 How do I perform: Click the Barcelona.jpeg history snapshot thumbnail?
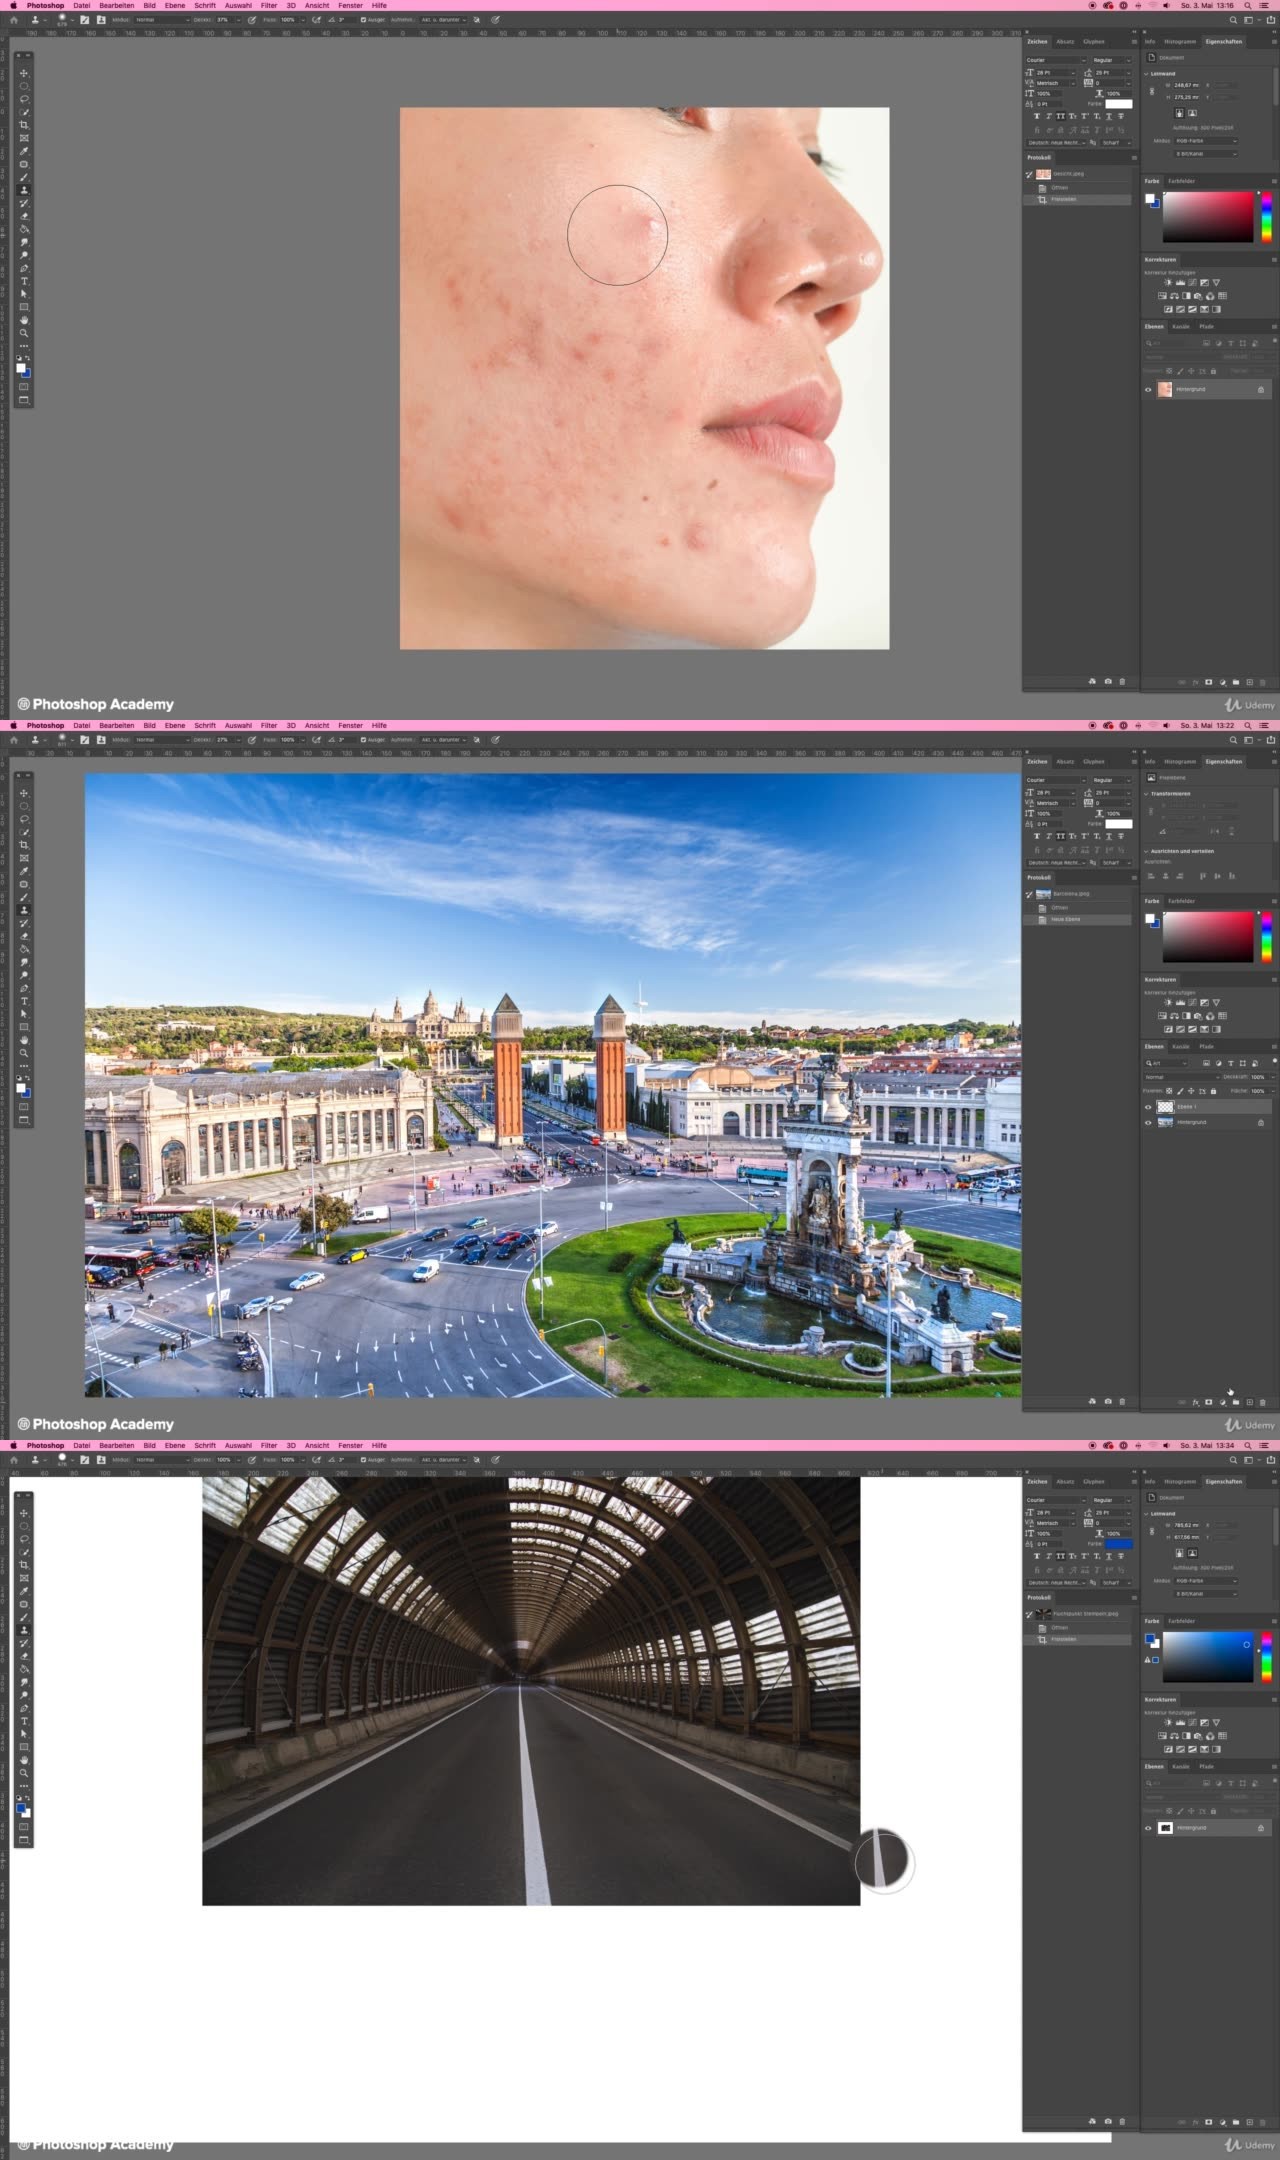(1043, 894)
